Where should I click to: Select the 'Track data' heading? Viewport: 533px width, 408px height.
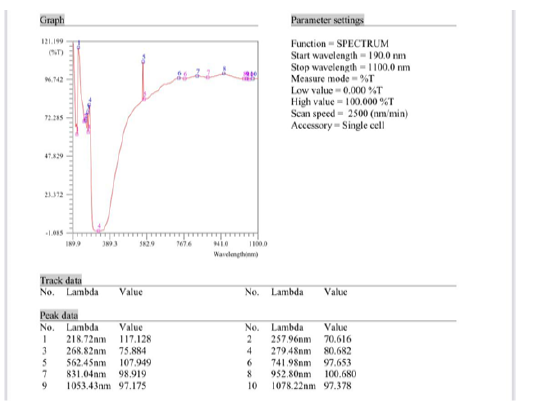pyautogui.click(x=61, y=280)
